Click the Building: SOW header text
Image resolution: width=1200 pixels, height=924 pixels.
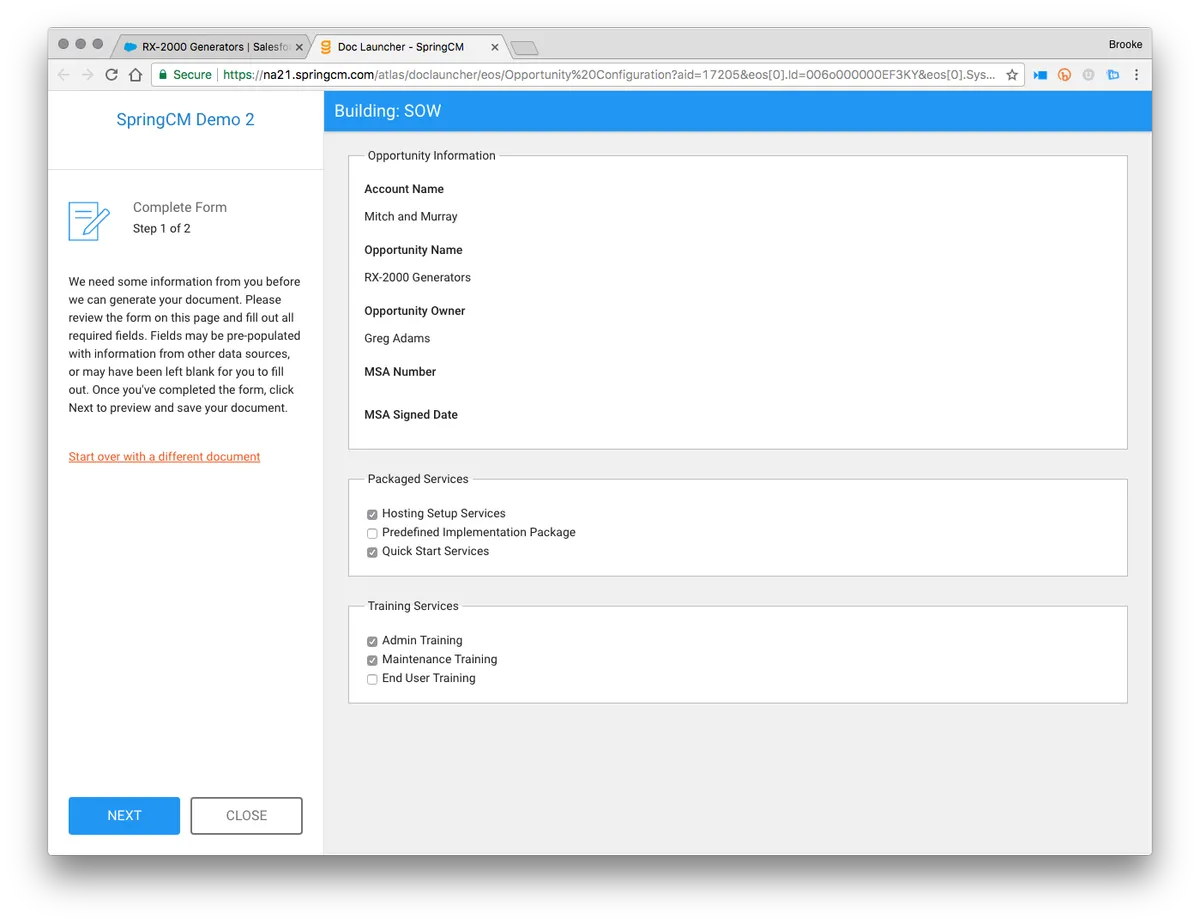pyautogui.click(x=387, y=111)
